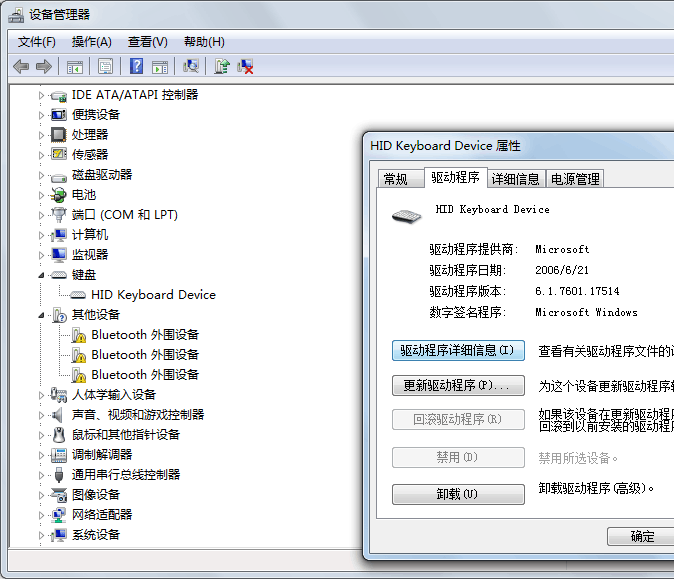Select the 键盘 keyboard category icon
Viewport: 674px width, 579px height.
pyautogui.click(x=59, y=275)
